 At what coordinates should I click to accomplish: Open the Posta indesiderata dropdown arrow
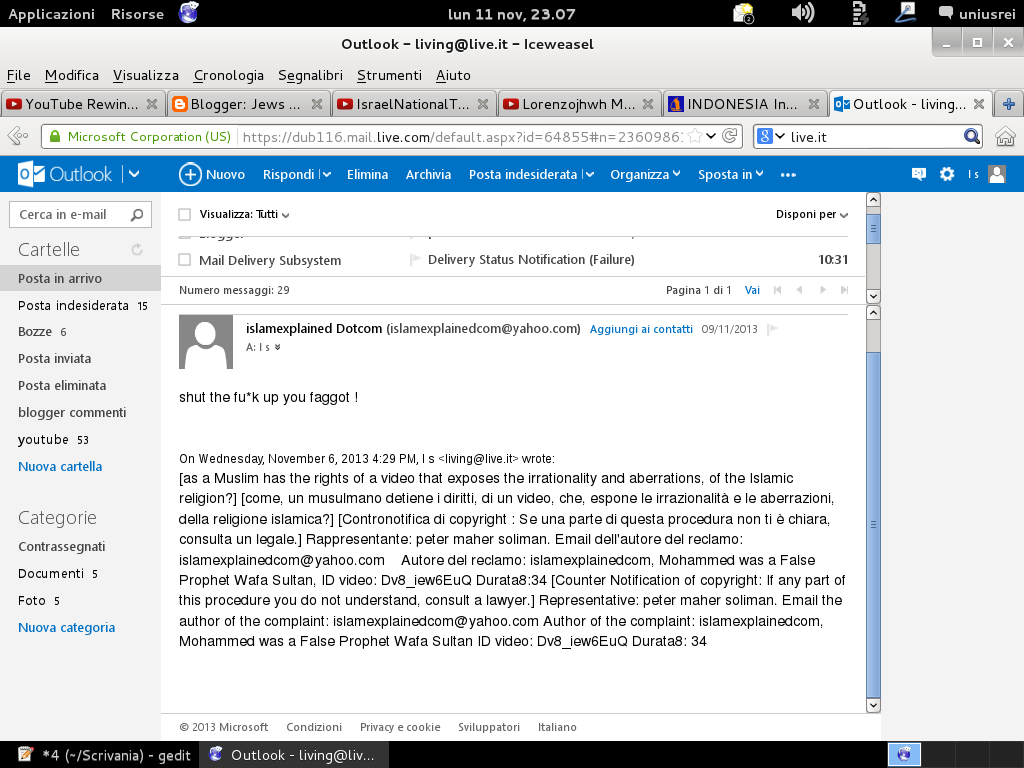[x=590, y=174]
